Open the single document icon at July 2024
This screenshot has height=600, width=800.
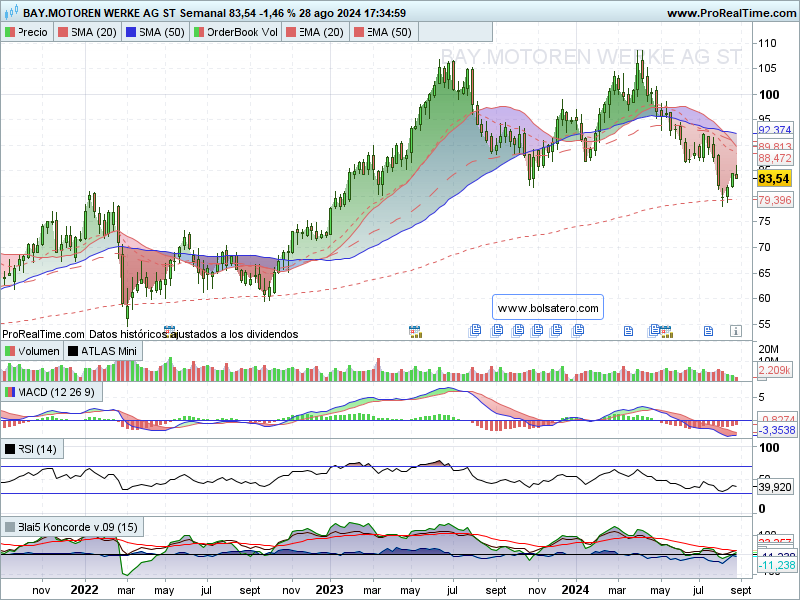click(x=708, y=331)
